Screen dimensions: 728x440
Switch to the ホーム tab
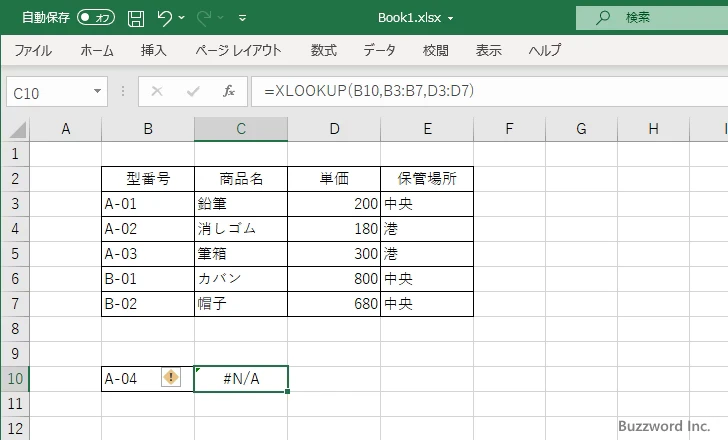97,50
